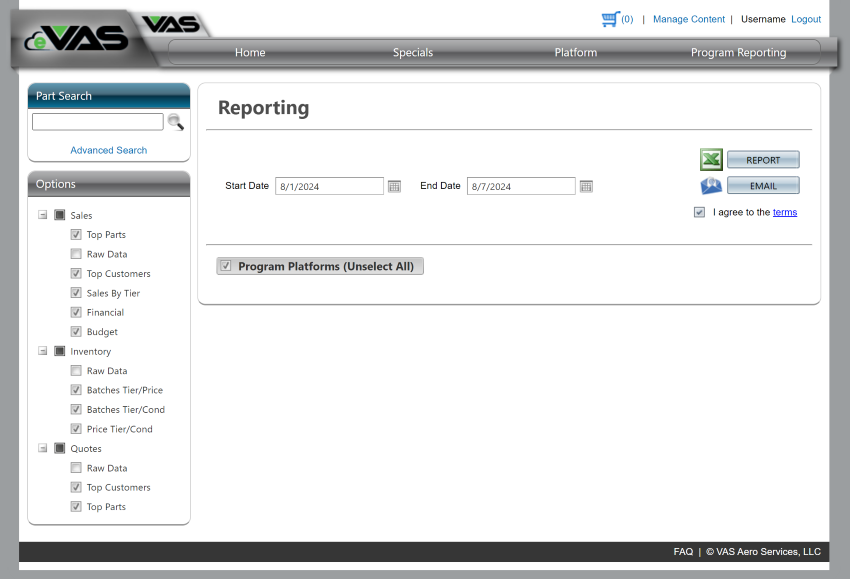Collapse the Inventory tree node
This screenshot has height=579, width=850.
point(42,351)
